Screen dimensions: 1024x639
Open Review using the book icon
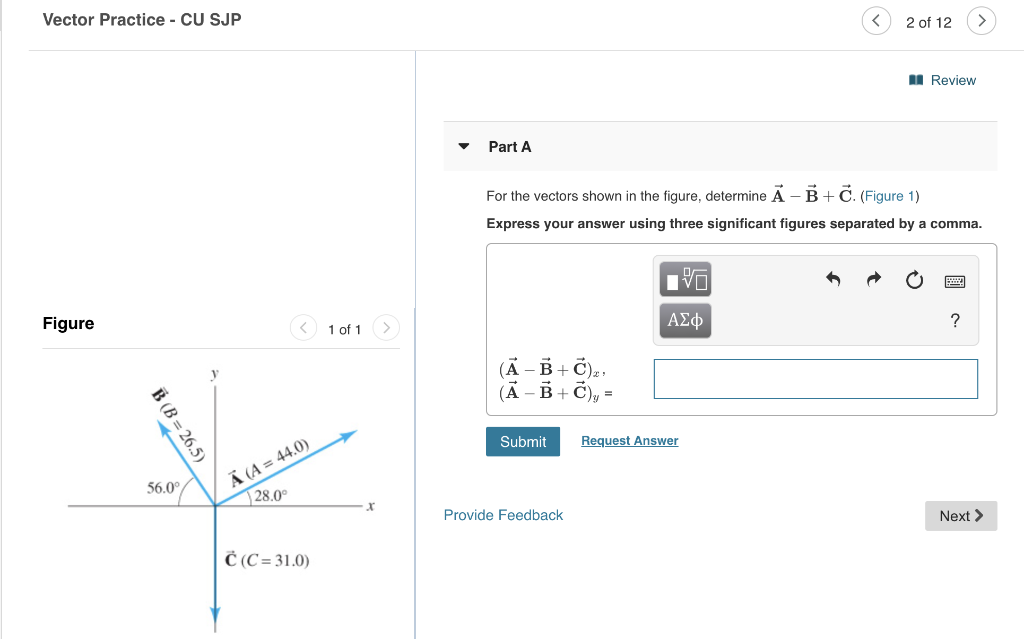click(916, 80)
